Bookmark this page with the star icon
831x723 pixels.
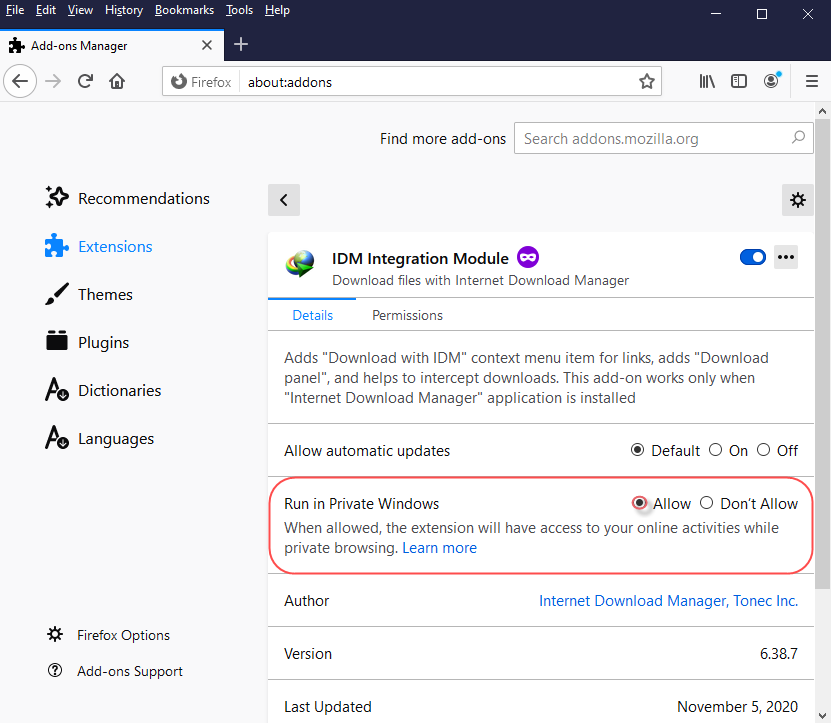coord(647,82)
